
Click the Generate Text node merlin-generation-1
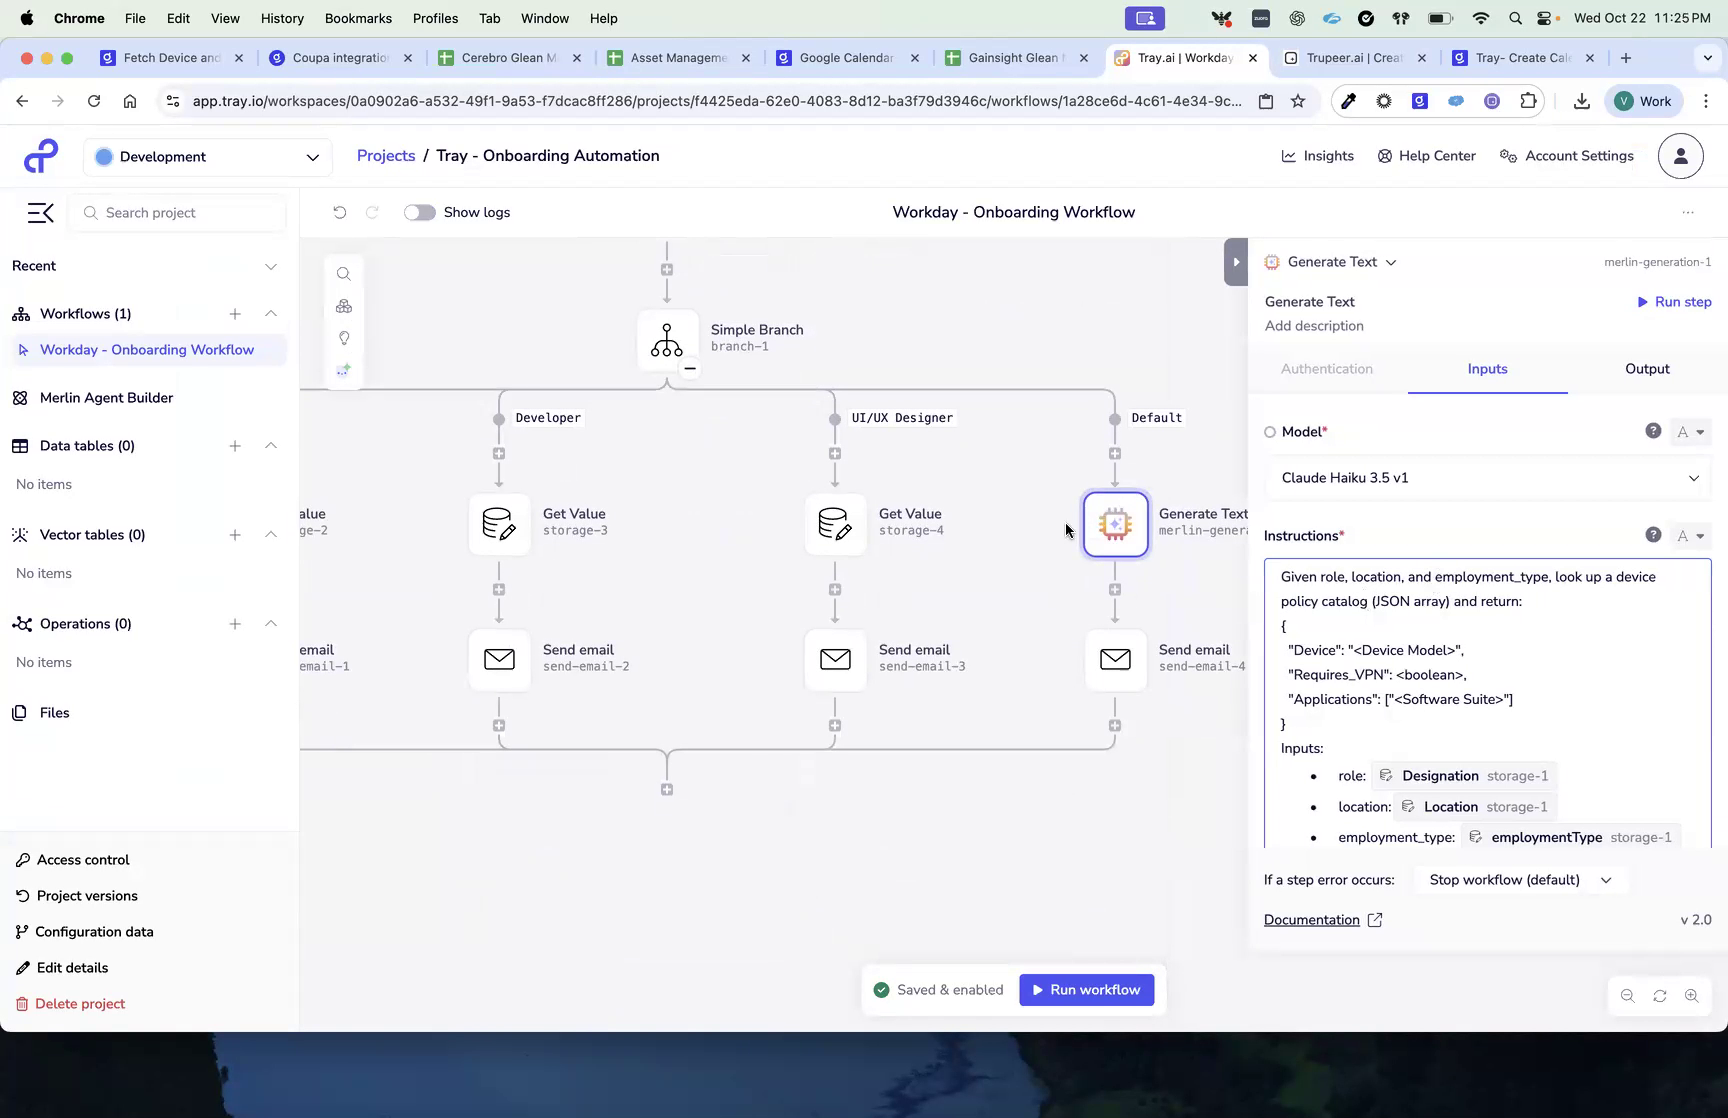point(1115,524)
